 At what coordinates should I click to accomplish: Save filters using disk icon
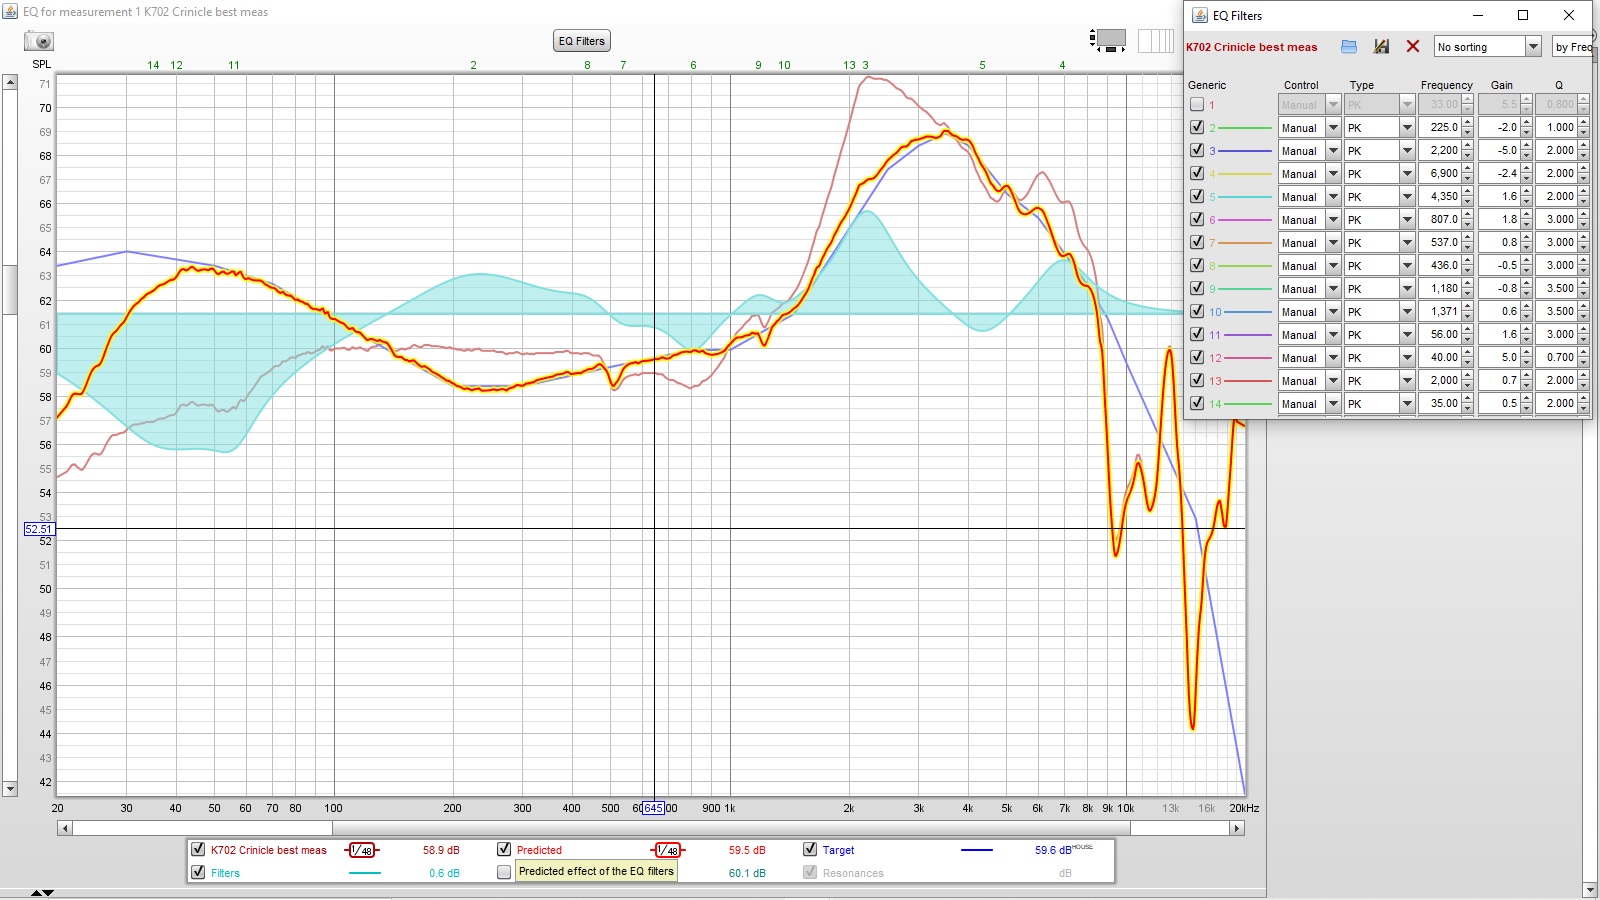coord(1381,47)
